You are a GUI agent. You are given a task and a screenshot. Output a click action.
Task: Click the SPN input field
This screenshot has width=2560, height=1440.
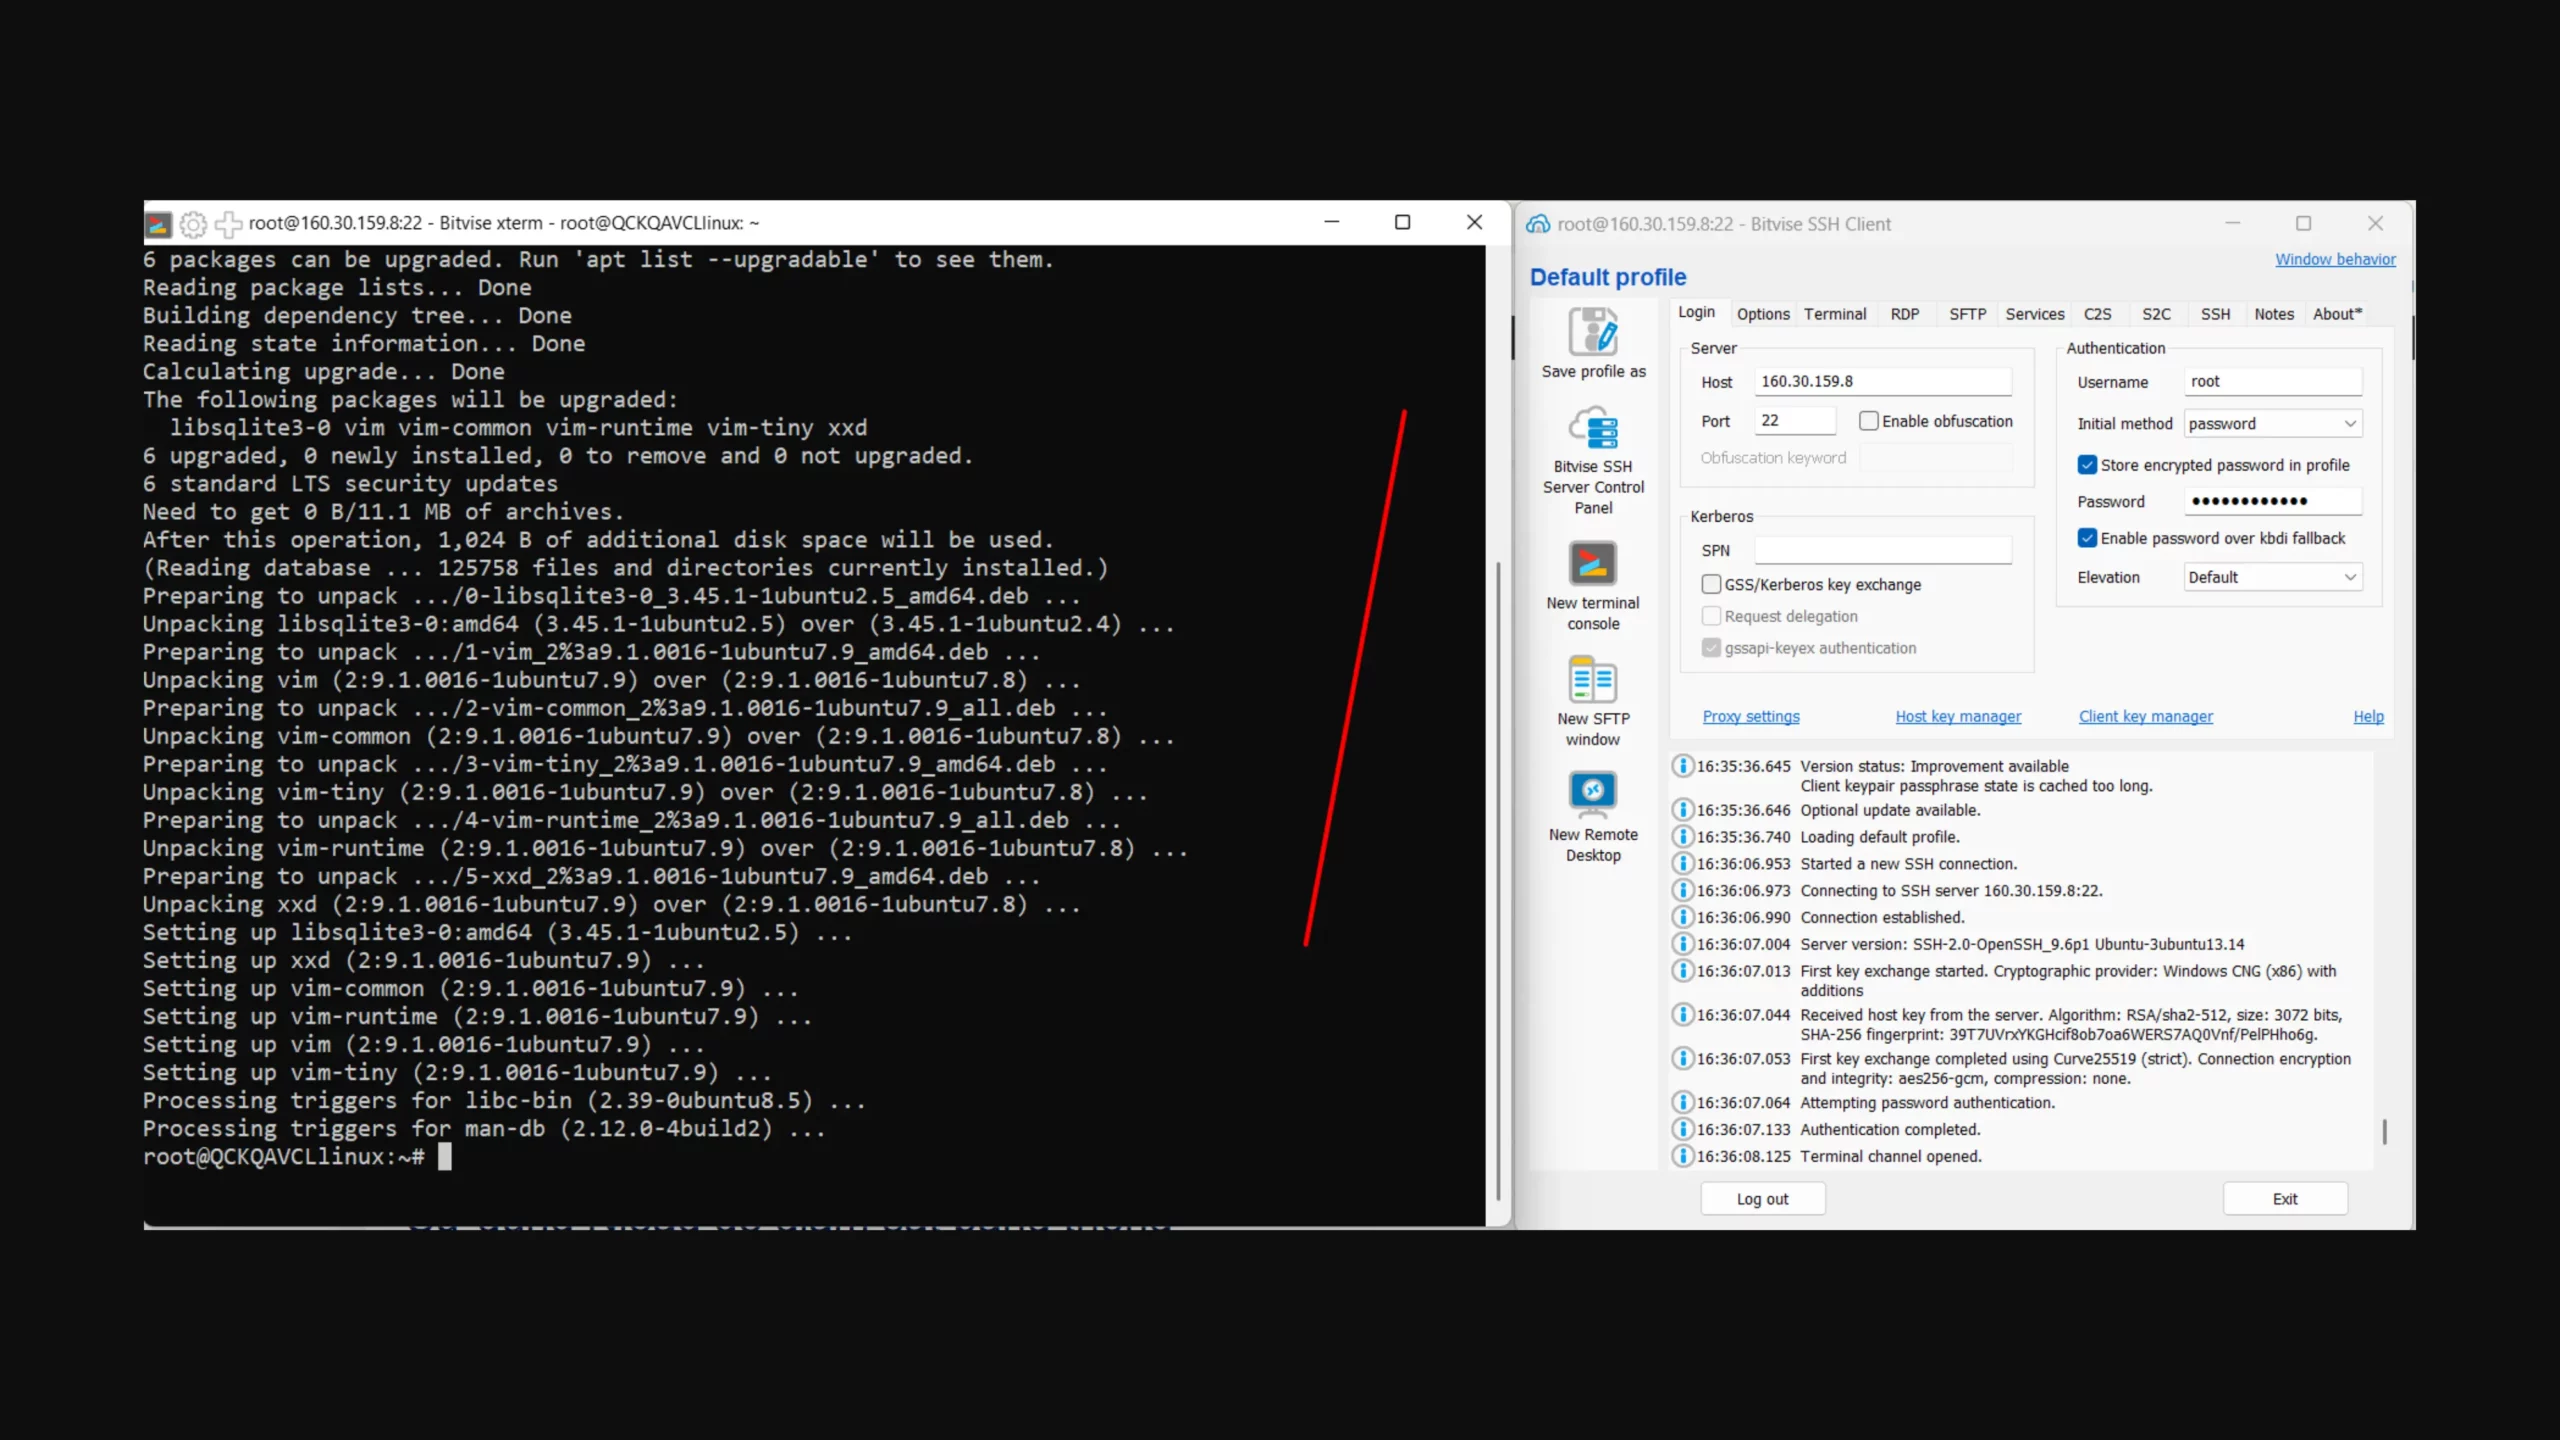1882,550
